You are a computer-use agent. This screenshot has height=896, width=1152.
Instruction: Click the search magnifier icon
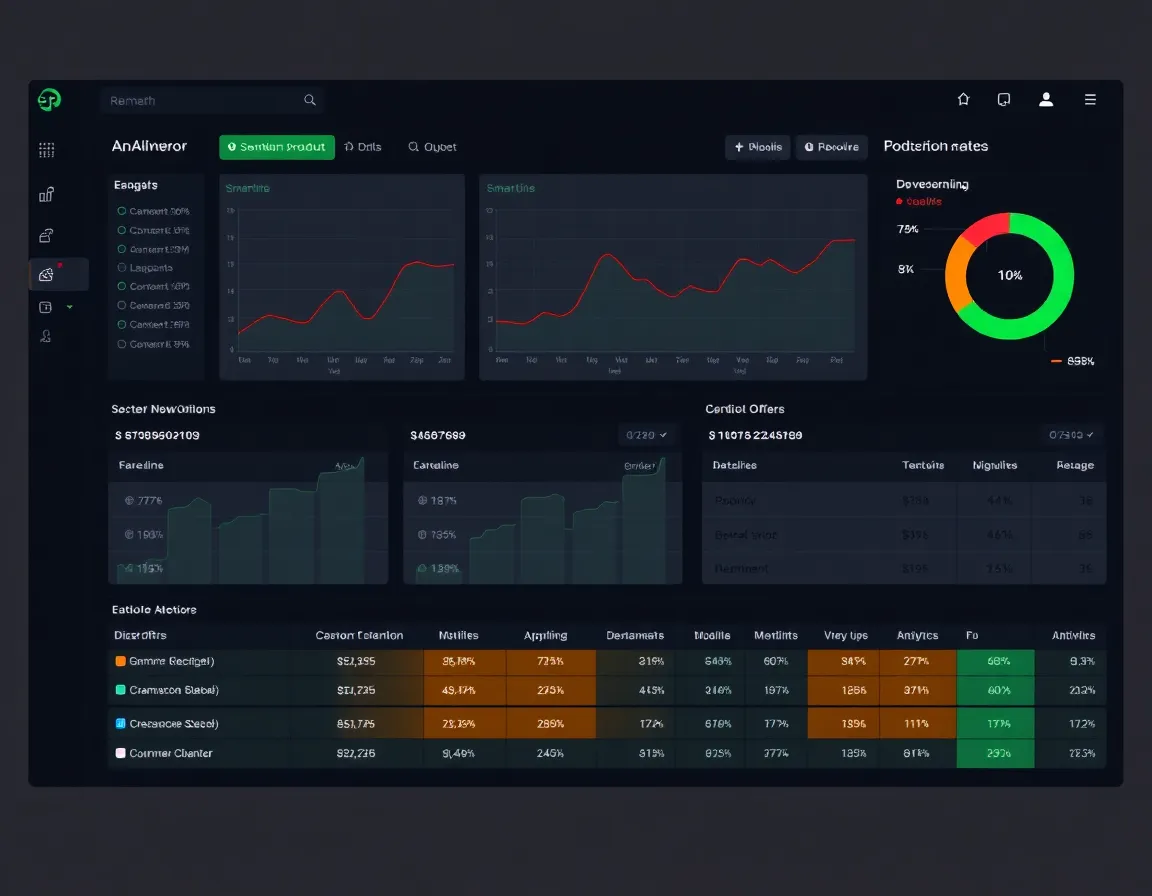pyautogui.click(x=310, y=100)
